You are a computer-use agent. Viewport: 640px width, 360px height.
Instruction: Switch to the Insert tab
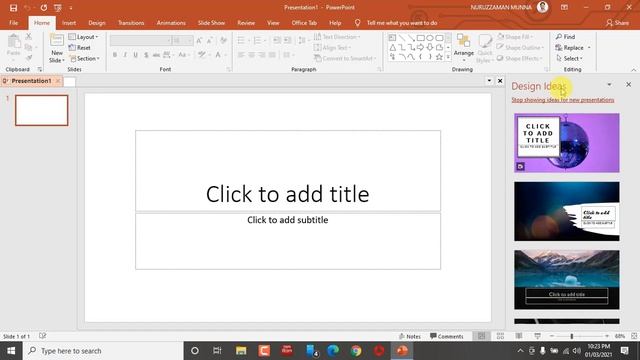pyautogui.click(x=69, y=23)
